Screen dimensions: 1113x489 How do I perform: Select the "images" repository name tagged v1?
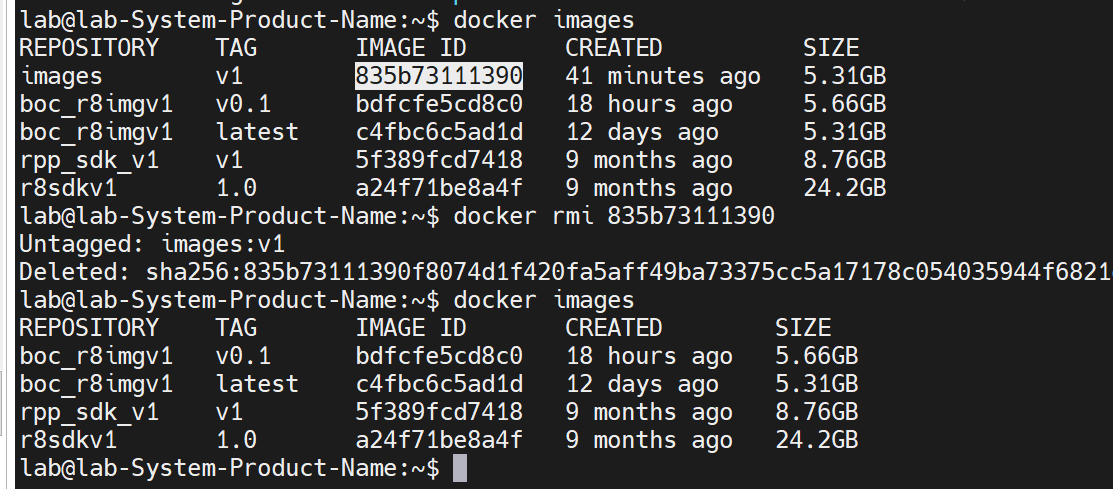62,76
